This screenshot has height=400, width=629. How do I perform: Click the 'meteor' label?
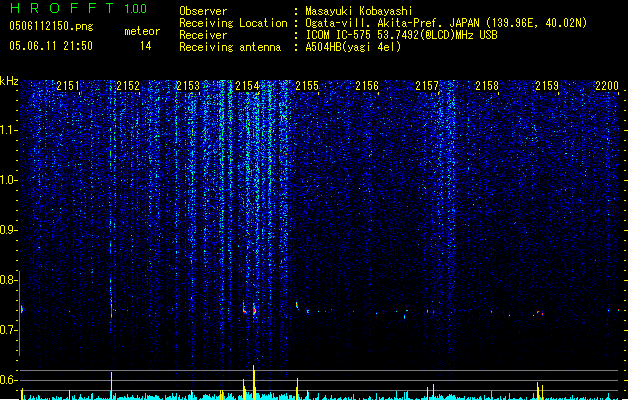[142, 31]
